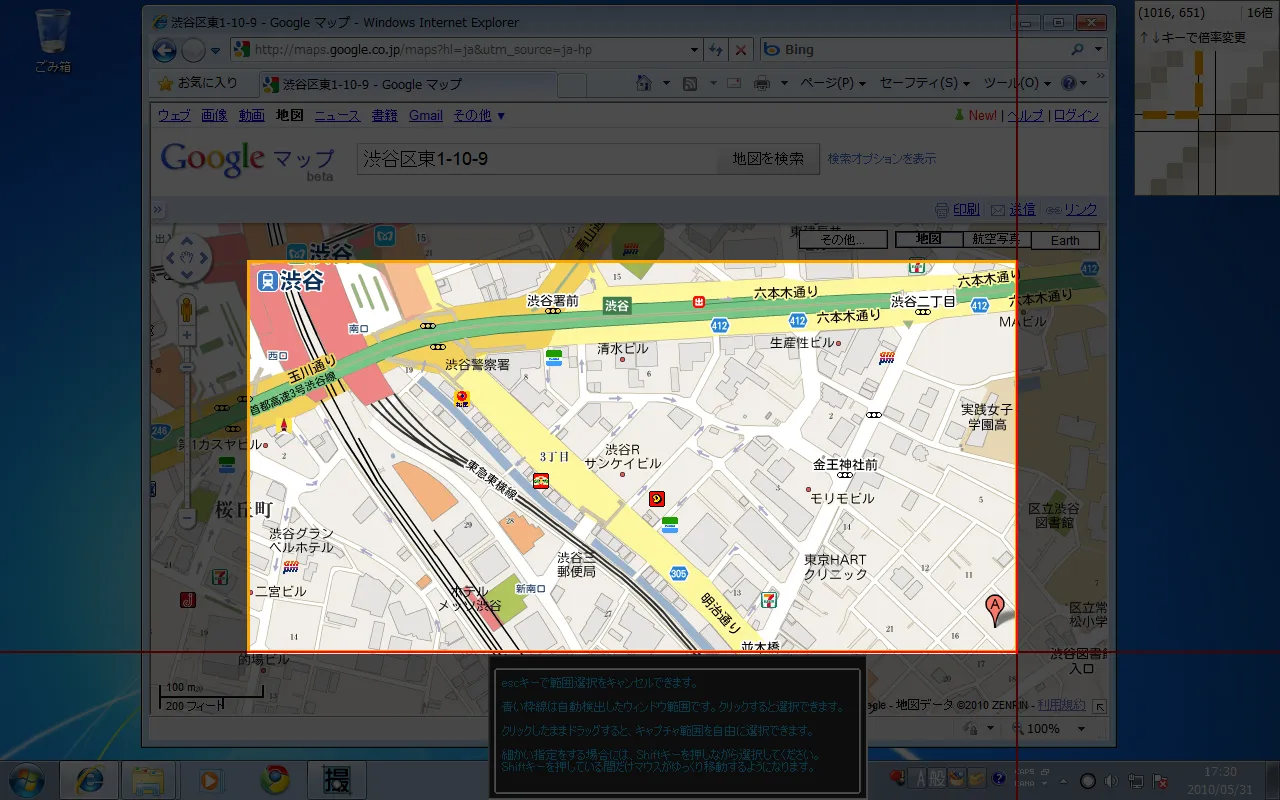
Task: Open the ツール(O) menu
Action: coord(1017,83)
